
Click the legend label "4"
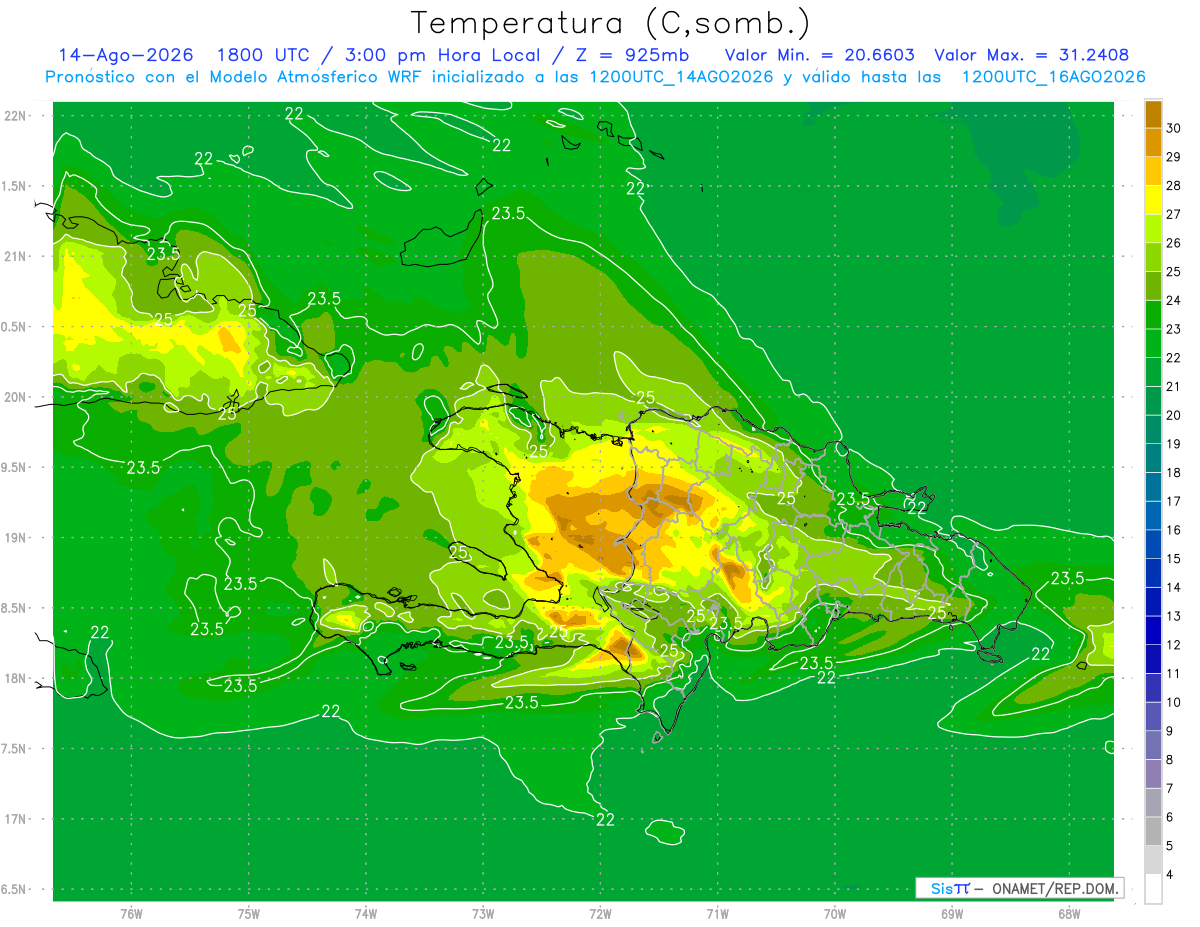tap(1171, 874)
